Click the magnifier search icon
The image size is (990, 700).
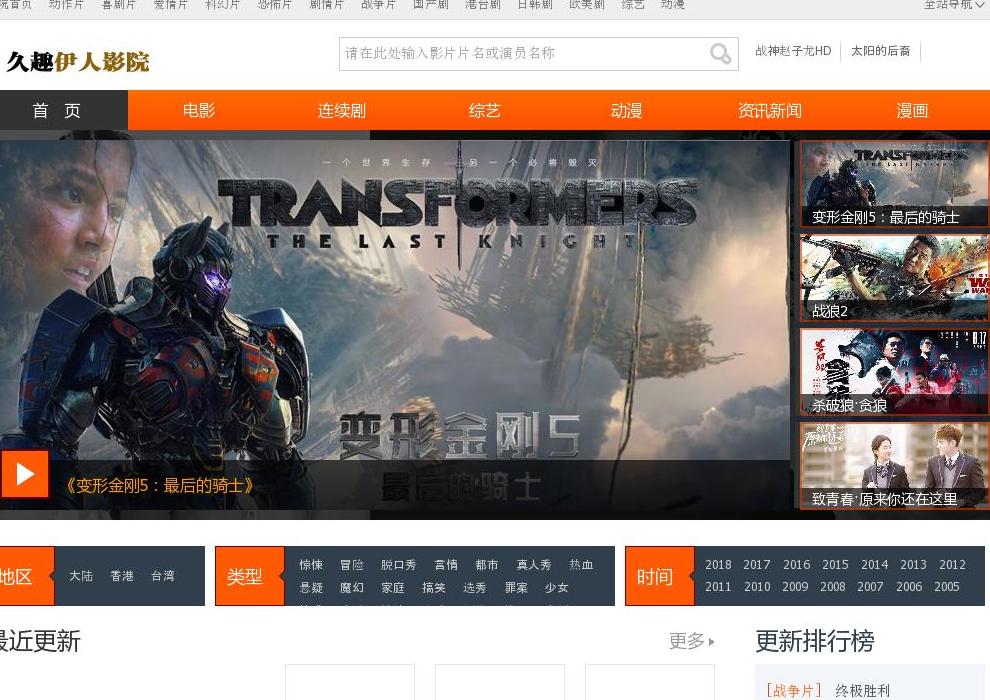(x=720, y=54)
